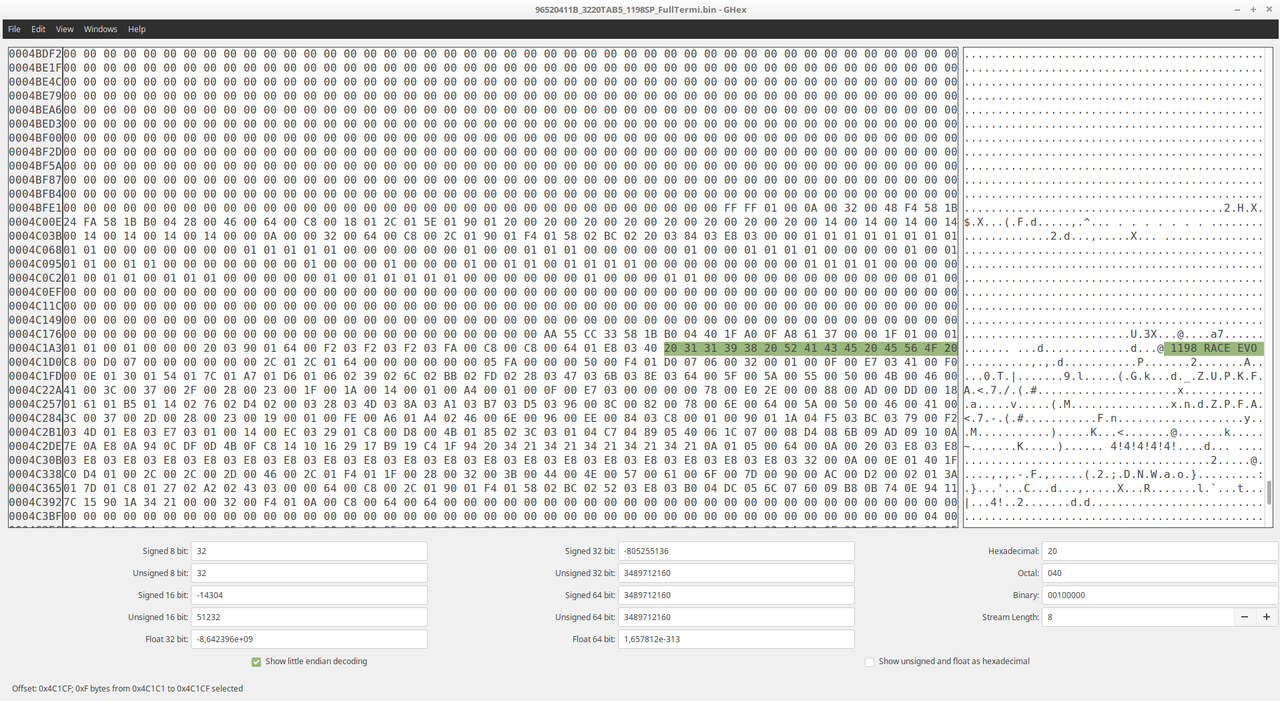1280x701 pixels.
Task: Click offset label 0004C3BF
Action: [x=35, y=516]
